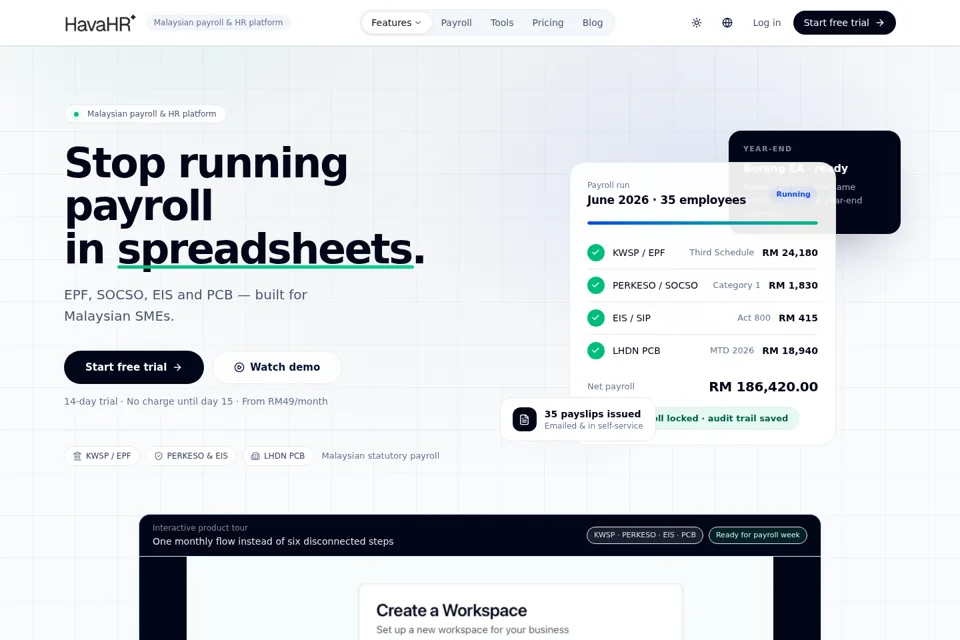Screen dimensions: 960x640
Task: Click the RM 18,940 amount
Action: pos(790,350)
